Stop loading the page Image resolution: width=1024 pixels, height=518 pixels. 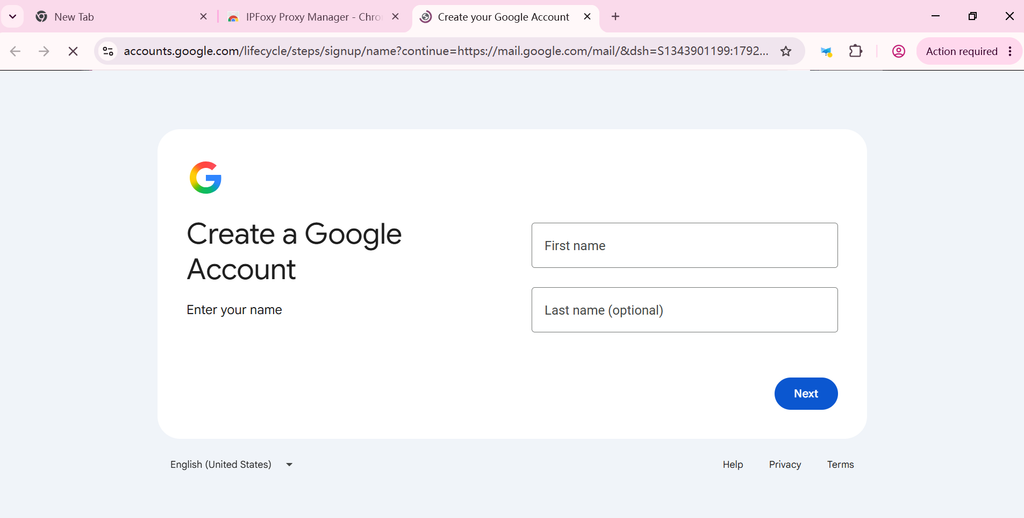72,51
